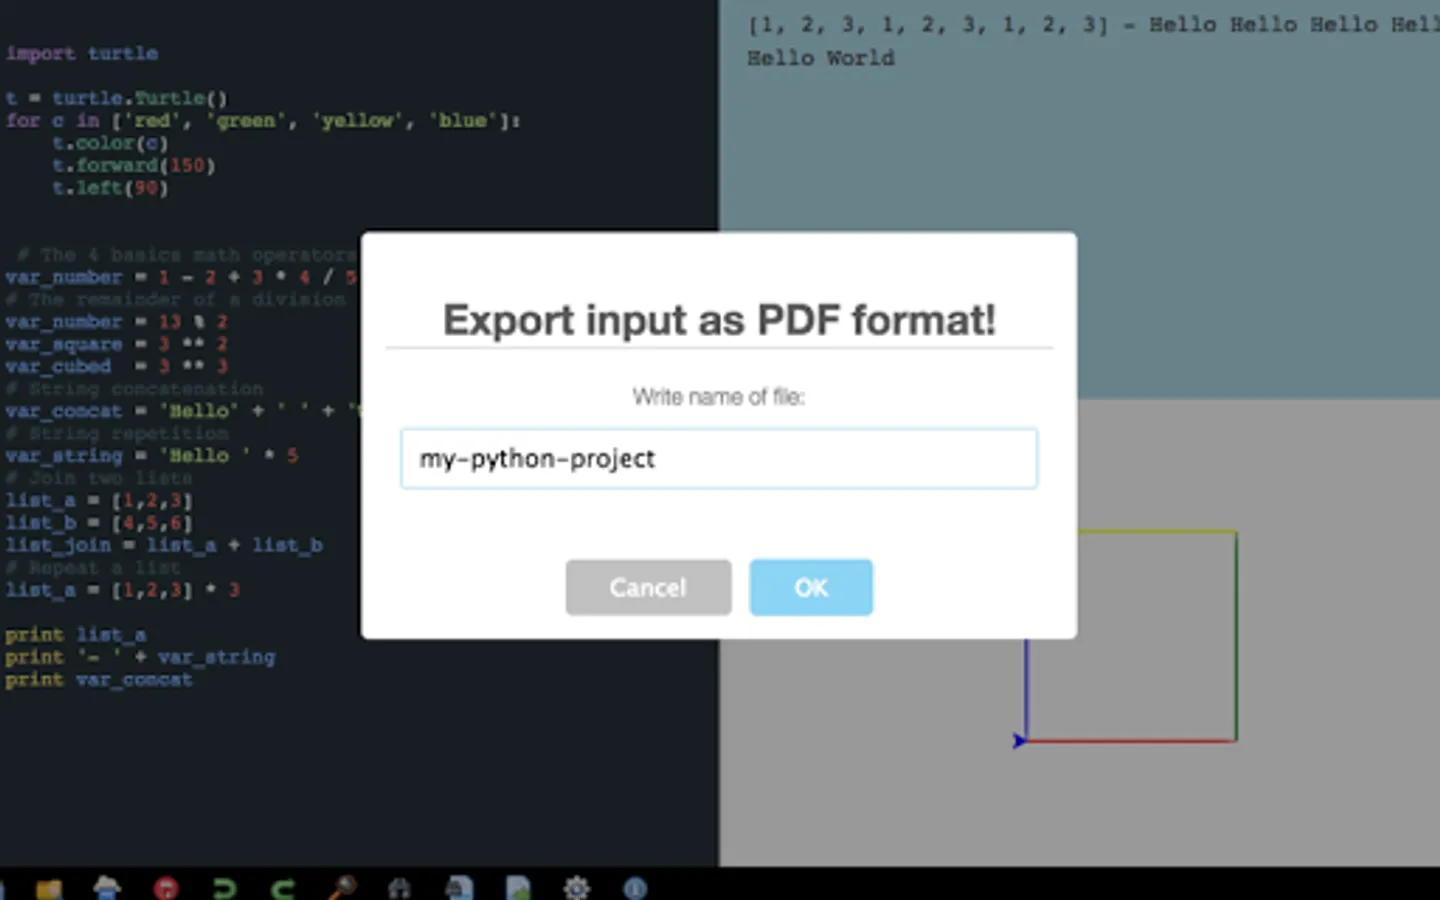Click the binoculars find icon

click(400, 887)
